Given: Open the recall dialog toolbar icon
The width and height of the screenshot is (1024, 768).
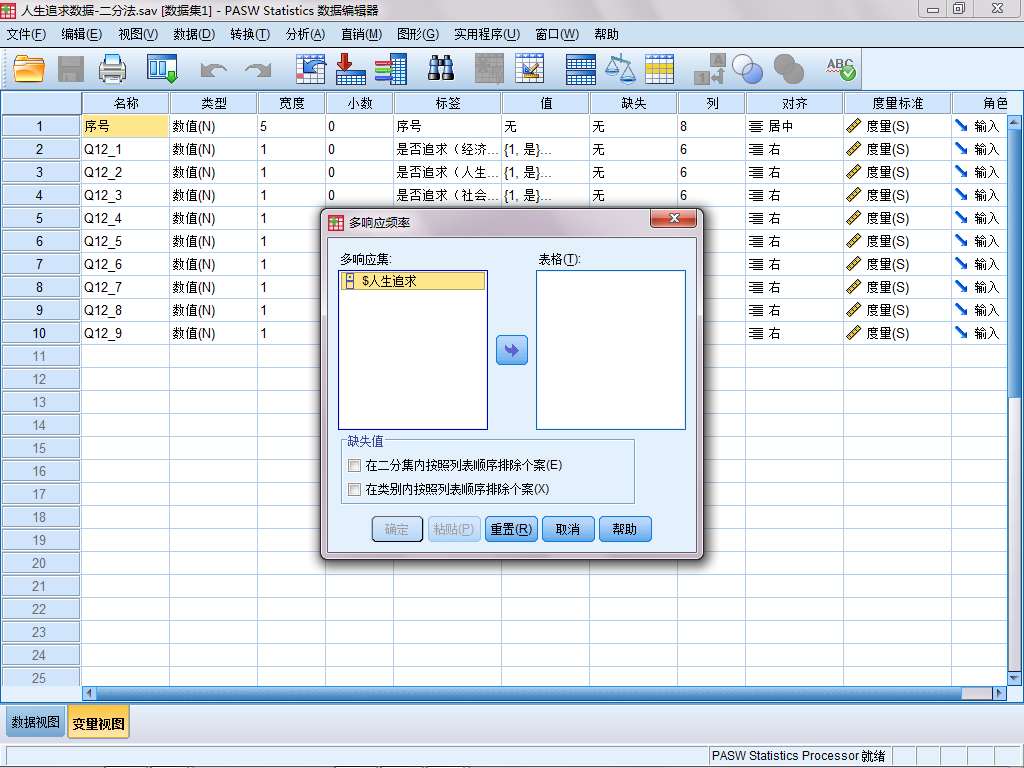Looking at the screenshot, I should [x=162, y=69].
